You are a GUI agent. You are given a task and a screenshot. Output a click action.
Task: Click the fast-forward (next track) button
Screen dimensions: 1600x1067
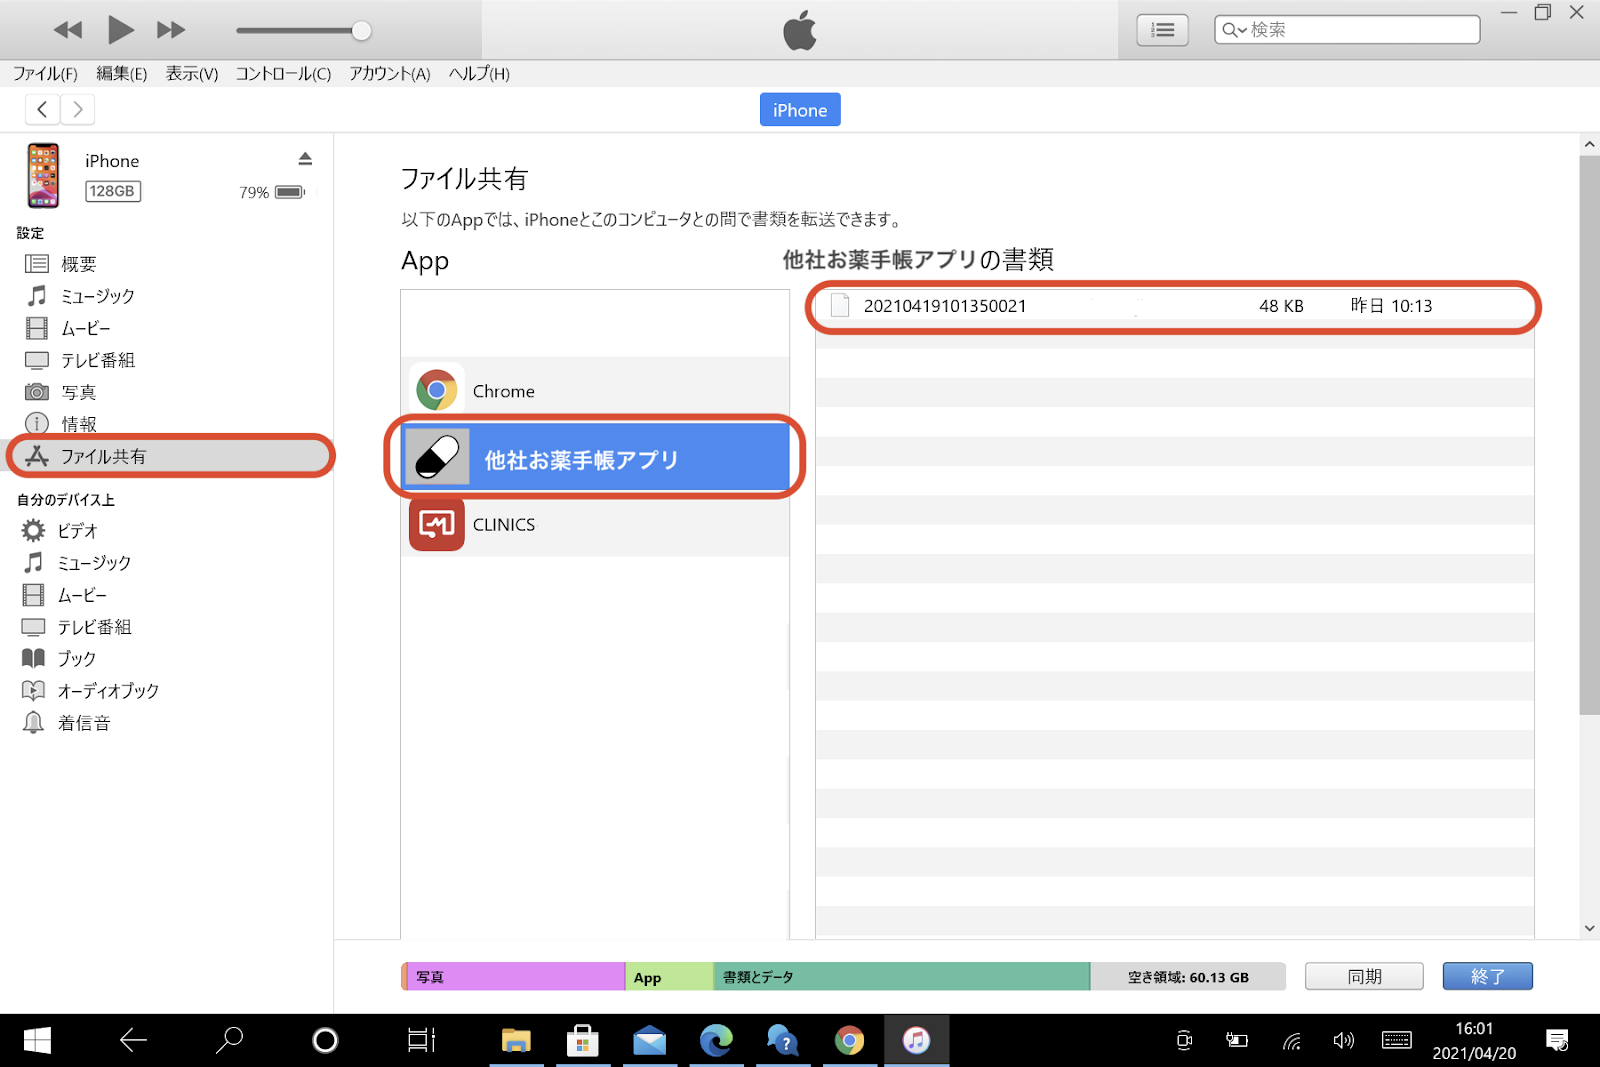point(171,30)
